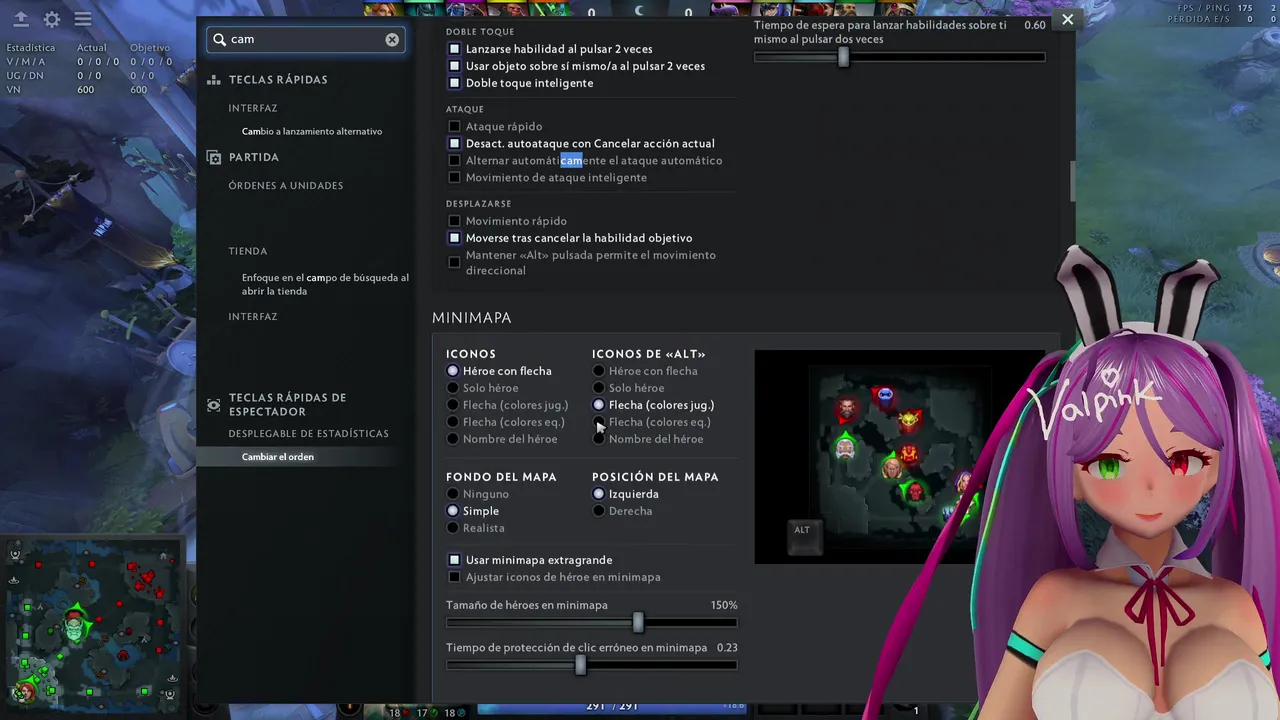
Task: Open the hamburger menu icon
Action: coord(83,19)
